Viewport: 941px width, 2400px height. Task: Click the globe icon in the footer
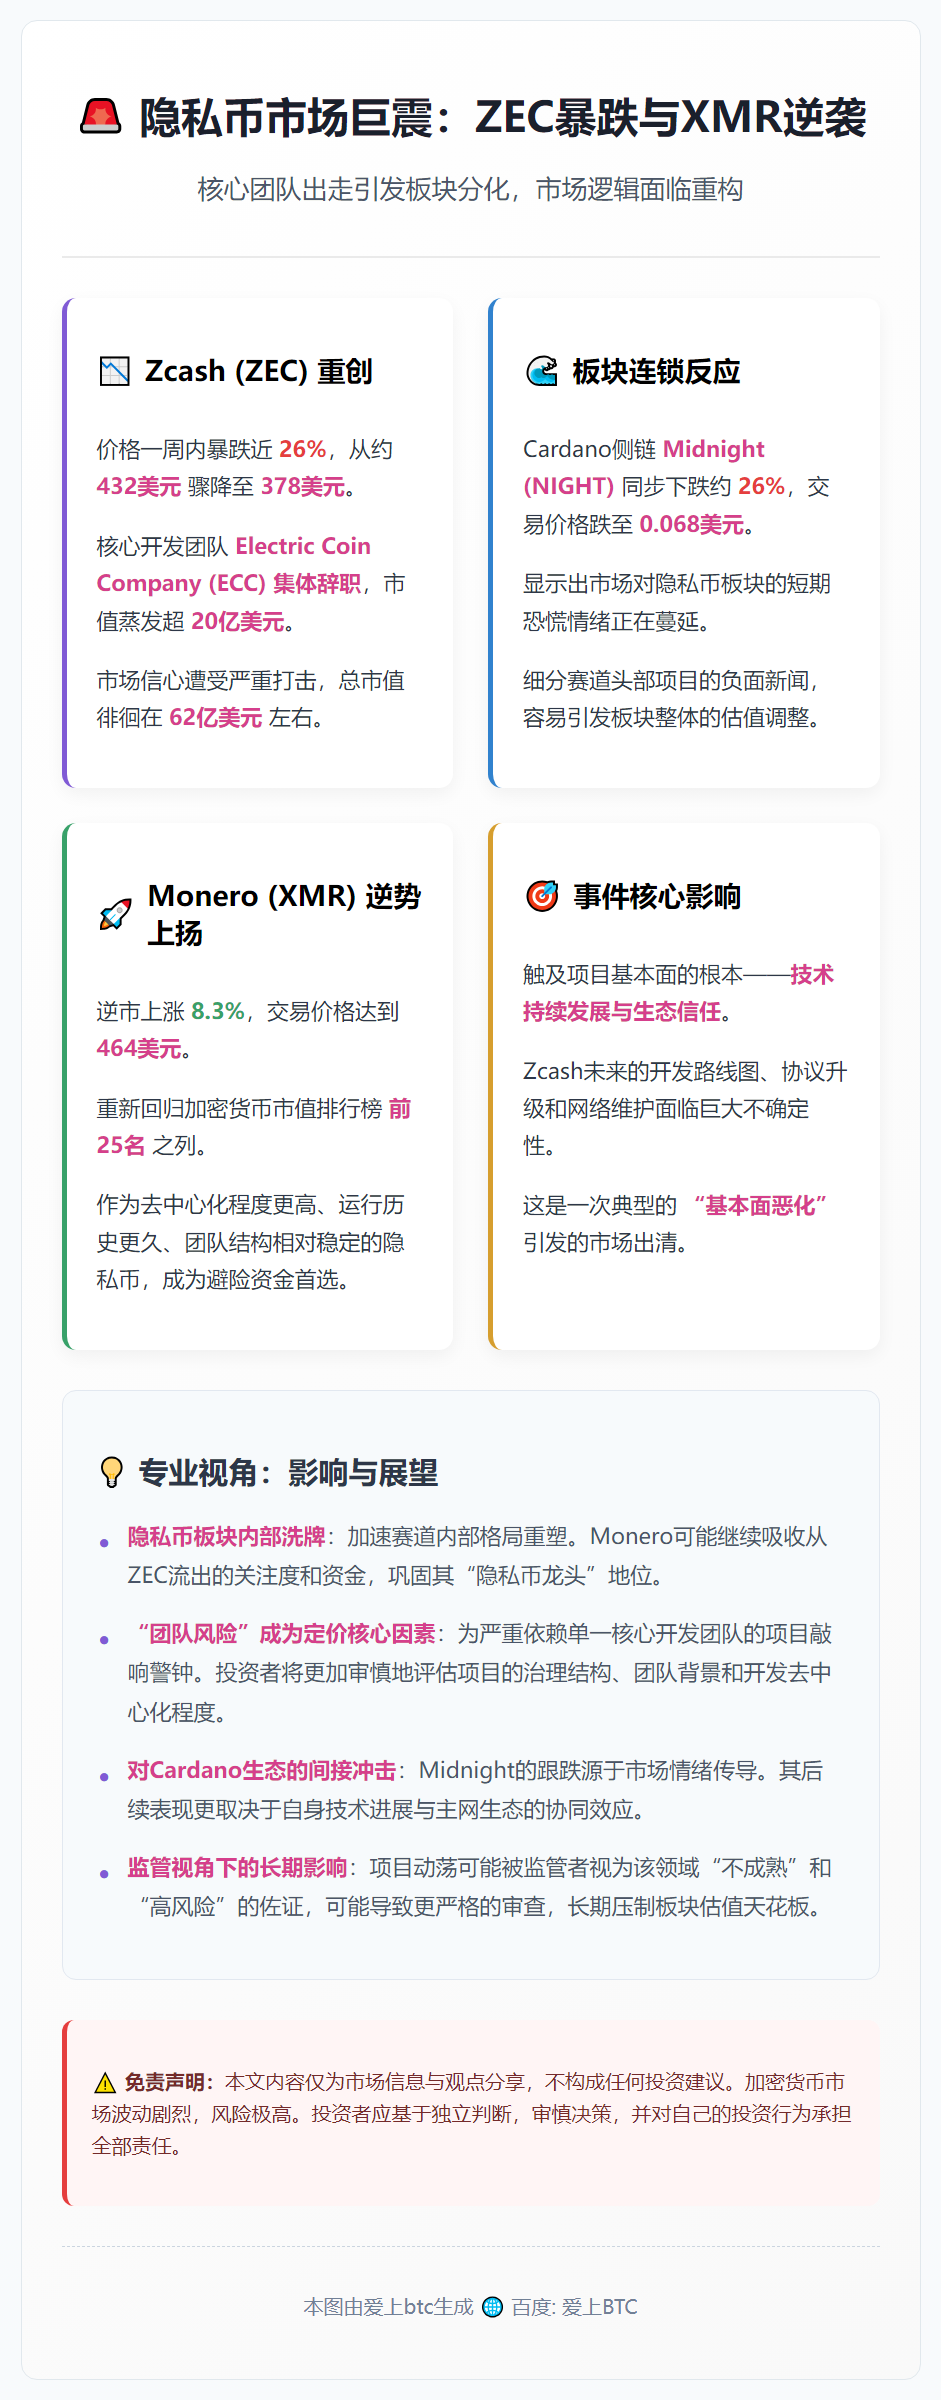(492, 2307)
